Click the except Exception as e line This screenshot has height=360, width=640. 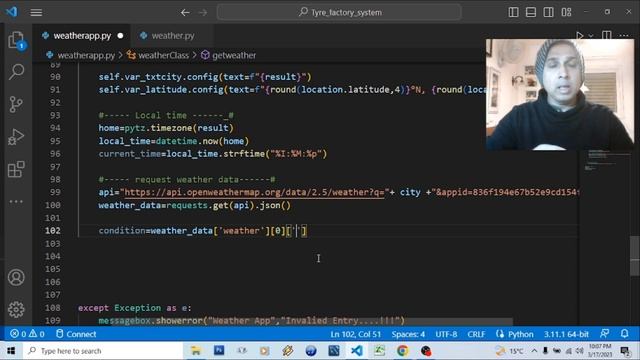[135, 308]
